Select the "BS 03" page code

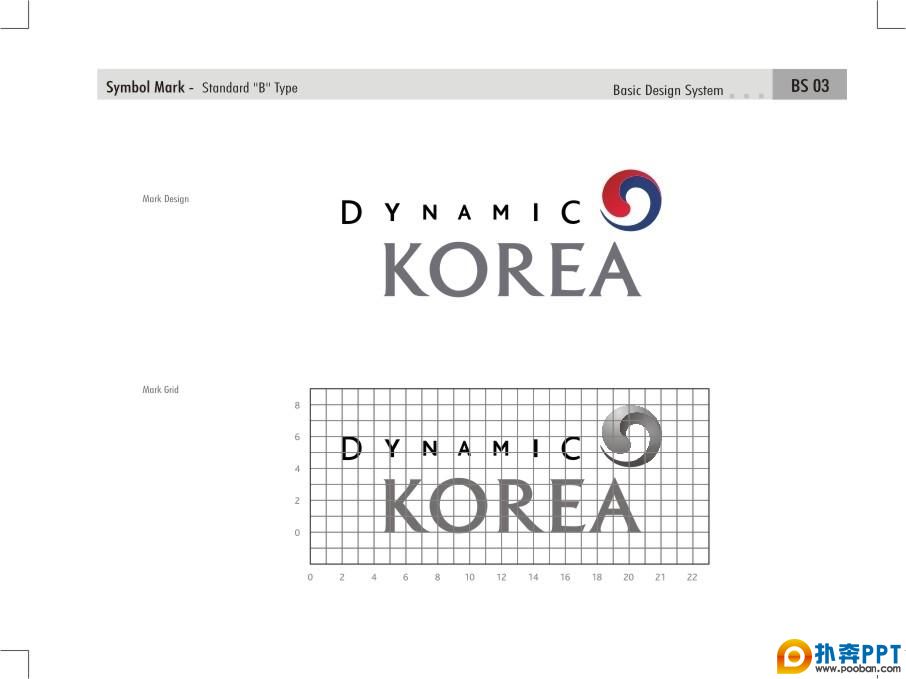[x=810, y=86]
